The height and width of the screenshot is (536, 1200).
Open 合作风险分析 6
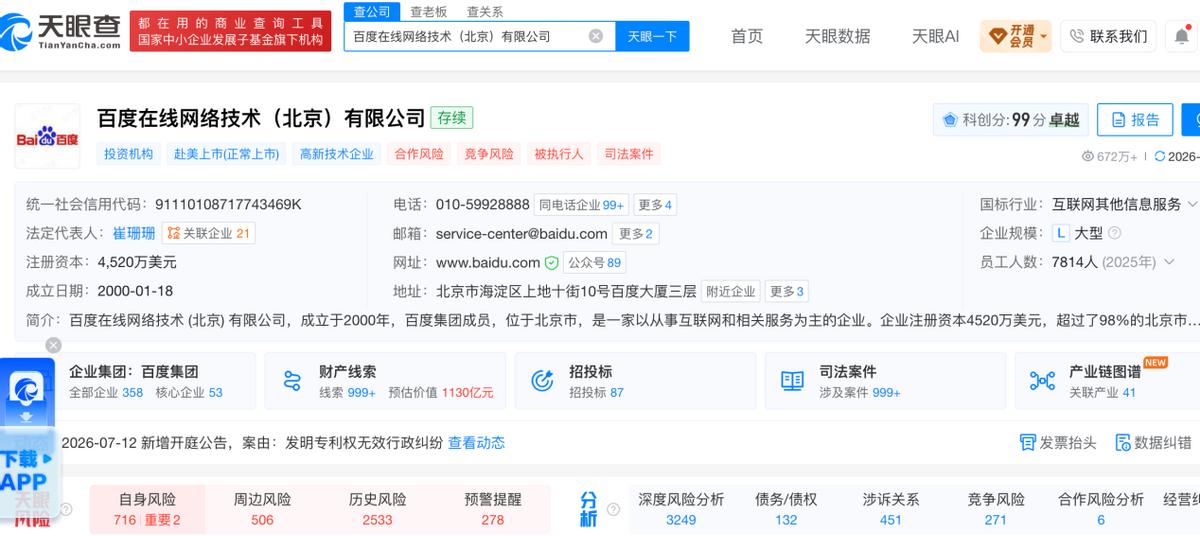[x=1101, y=509]
